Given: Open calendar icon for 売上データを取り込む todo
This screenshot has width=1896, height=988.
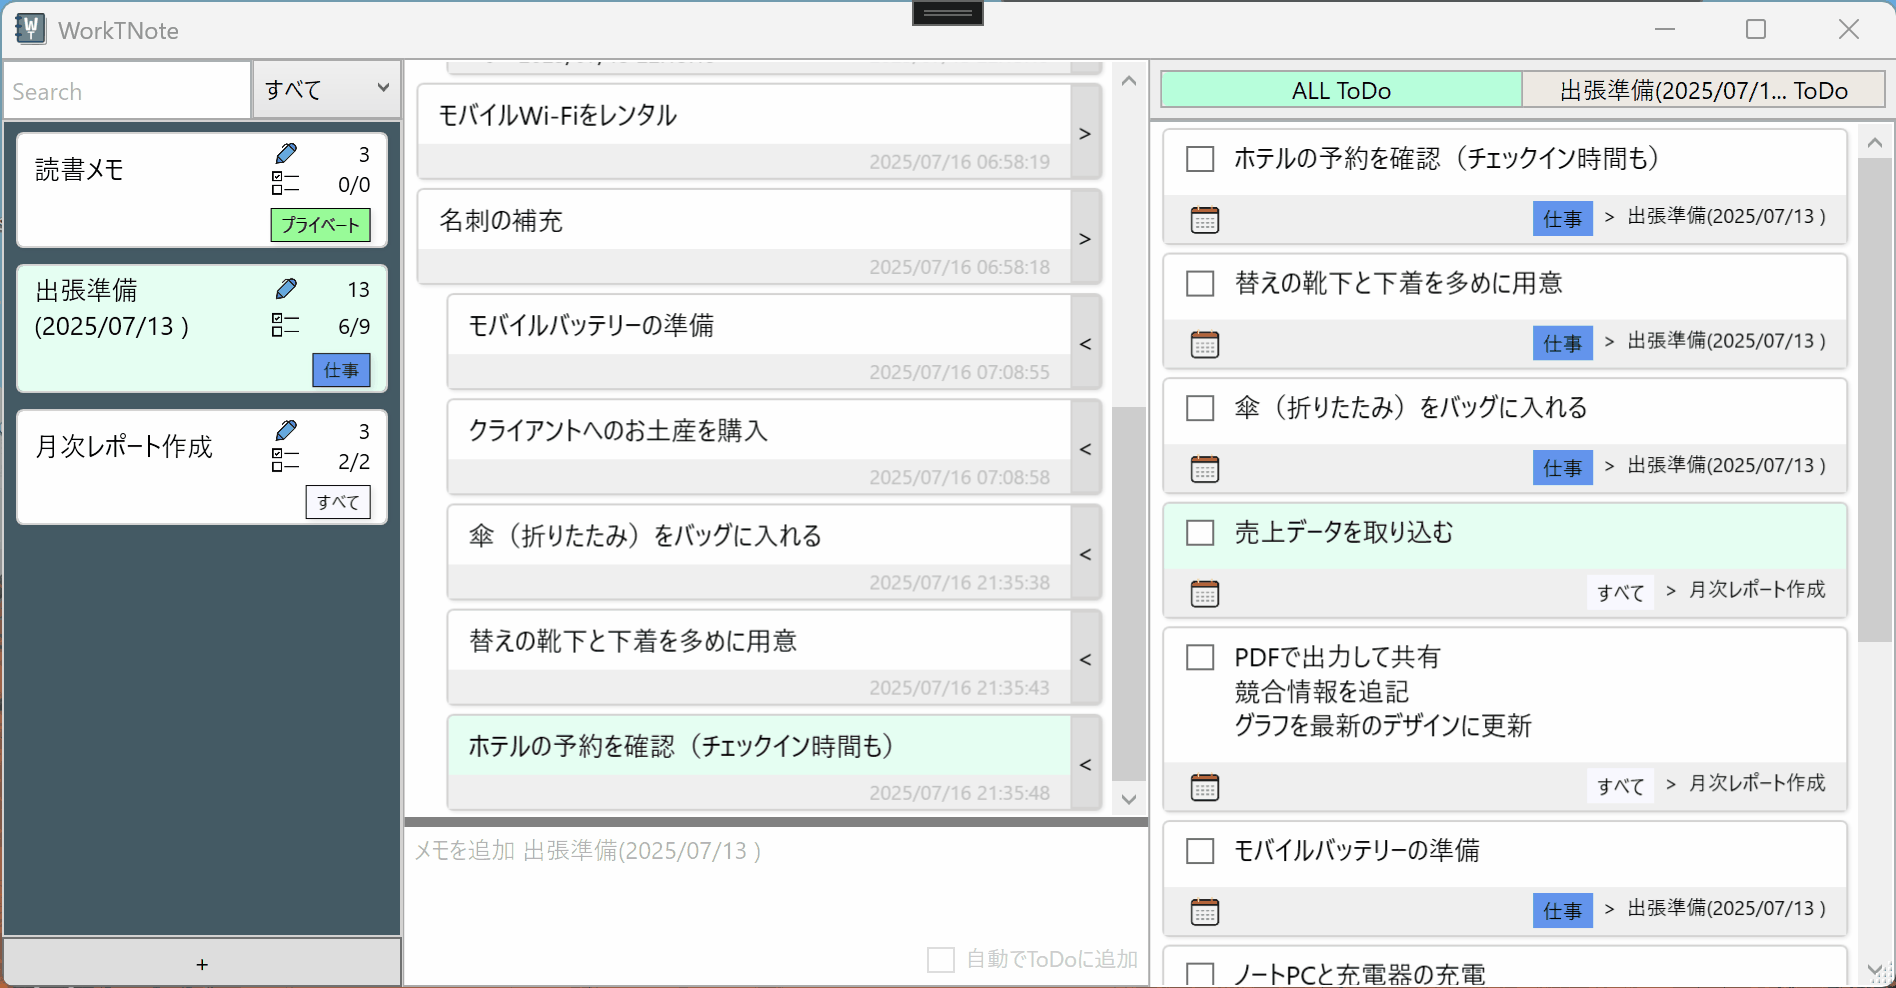Looking at the screenshot, I should point(1205,594).
